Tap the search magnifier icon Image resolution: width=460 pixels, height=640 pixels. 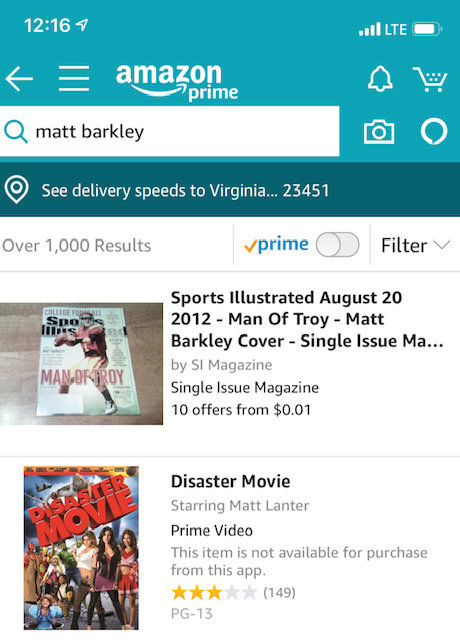point(16,132)
